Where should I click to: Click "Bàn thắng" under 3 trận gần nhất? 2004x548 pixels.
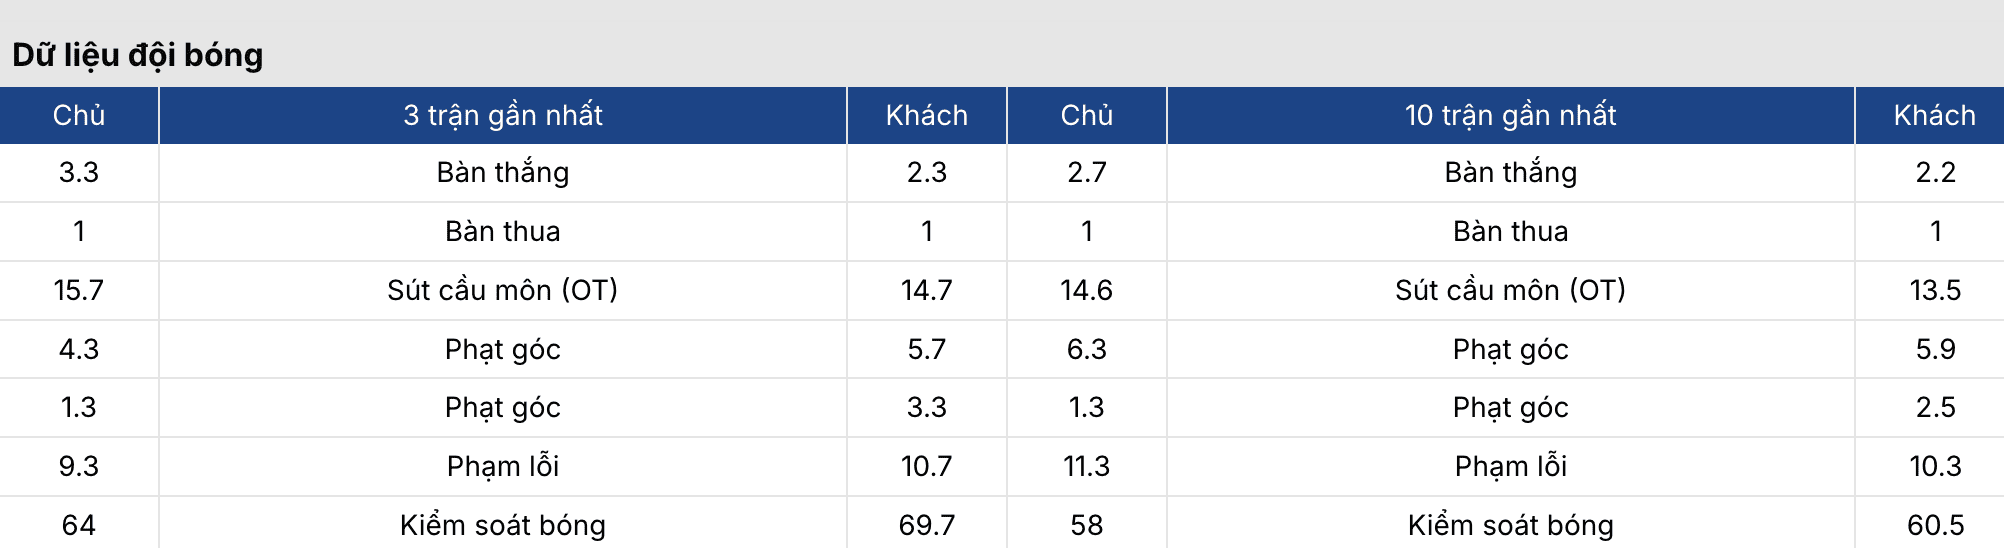click(502, 173)
